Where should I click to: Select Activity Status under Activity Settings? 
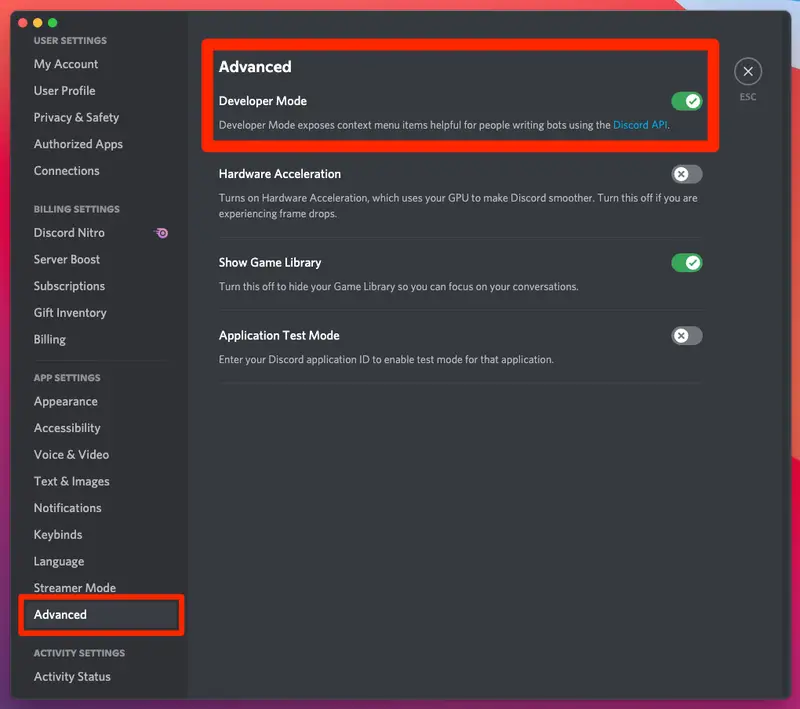tap(72, 676)
